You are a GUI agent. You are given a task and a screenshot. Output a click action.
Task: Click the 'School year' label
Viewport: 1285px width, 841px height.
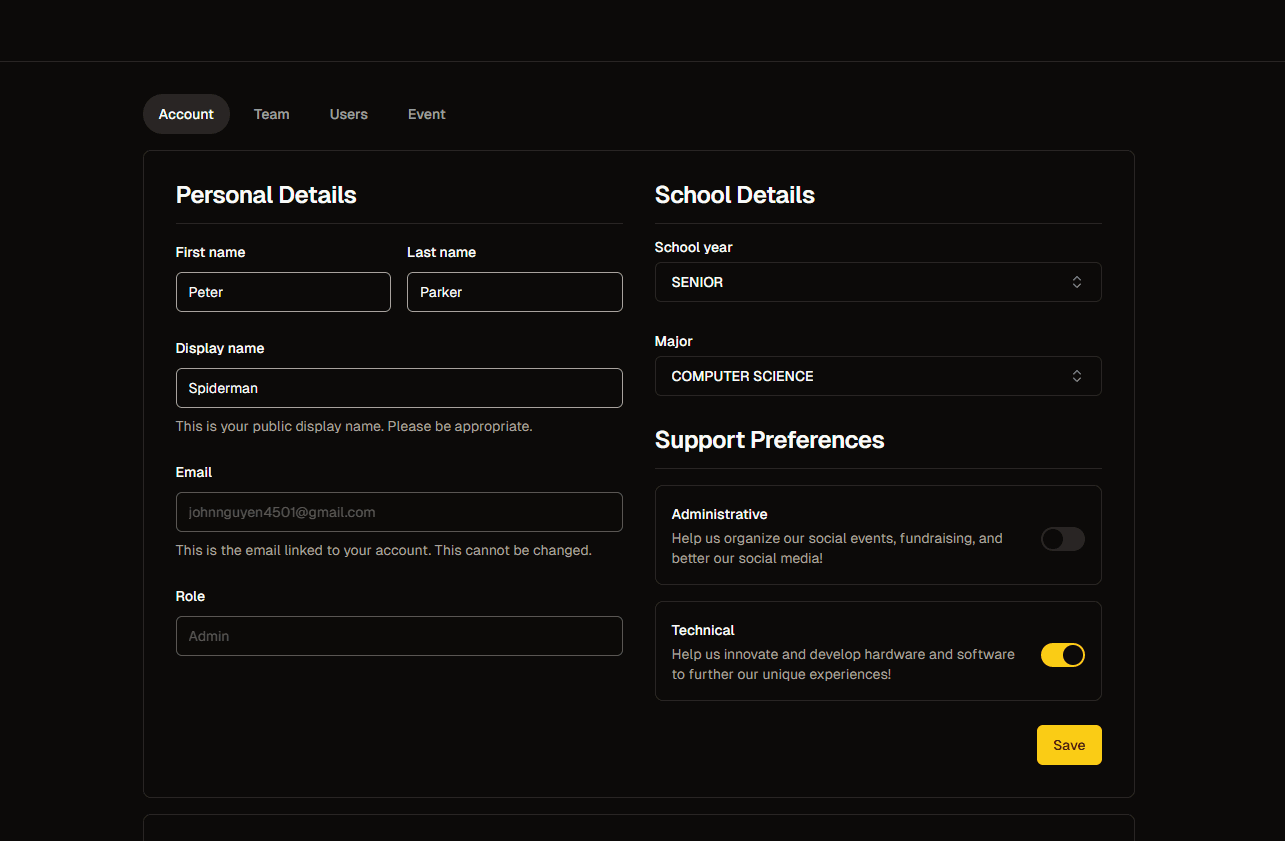pyautogui.click(x=694, y=247)
